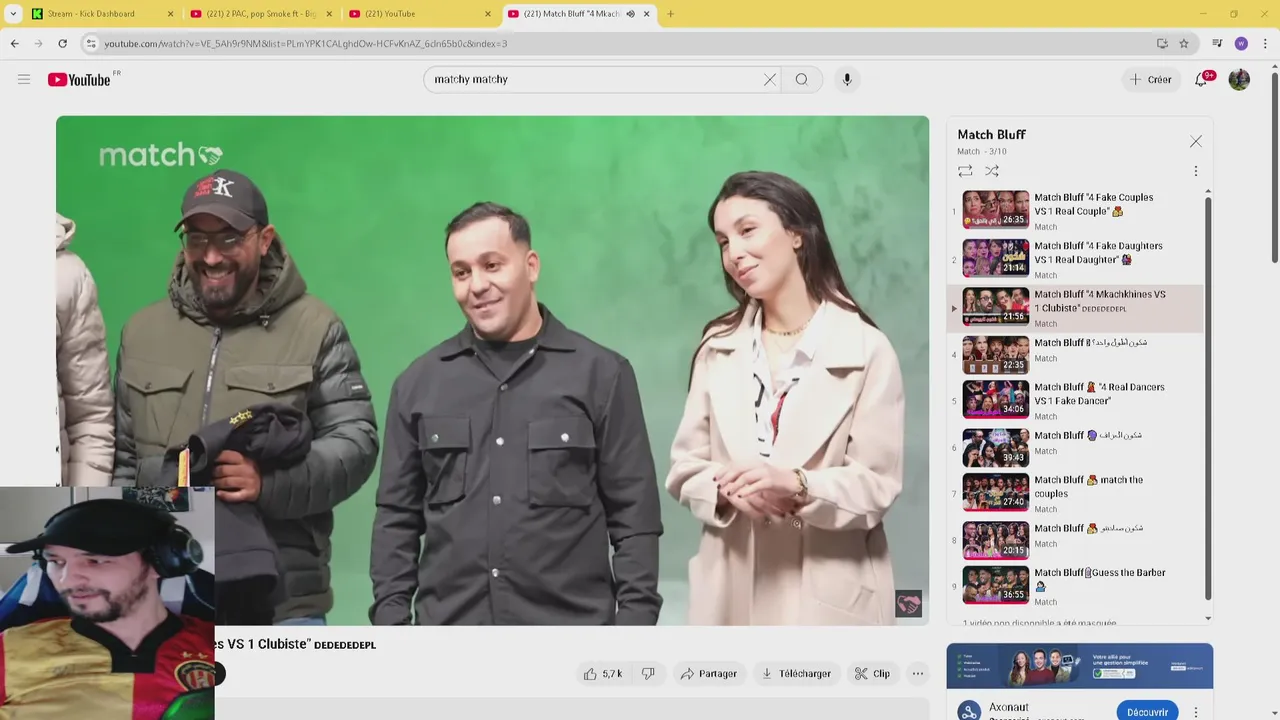This screenshot has width=1280, height=720.
Task: Go back in browser history
Action: coord(15,43)
